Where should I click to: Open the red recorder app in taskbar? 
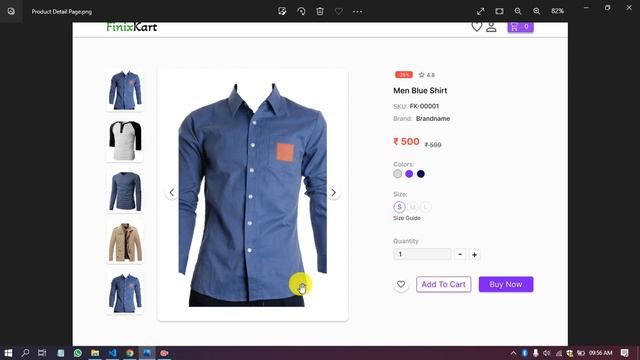coord(164,353)
